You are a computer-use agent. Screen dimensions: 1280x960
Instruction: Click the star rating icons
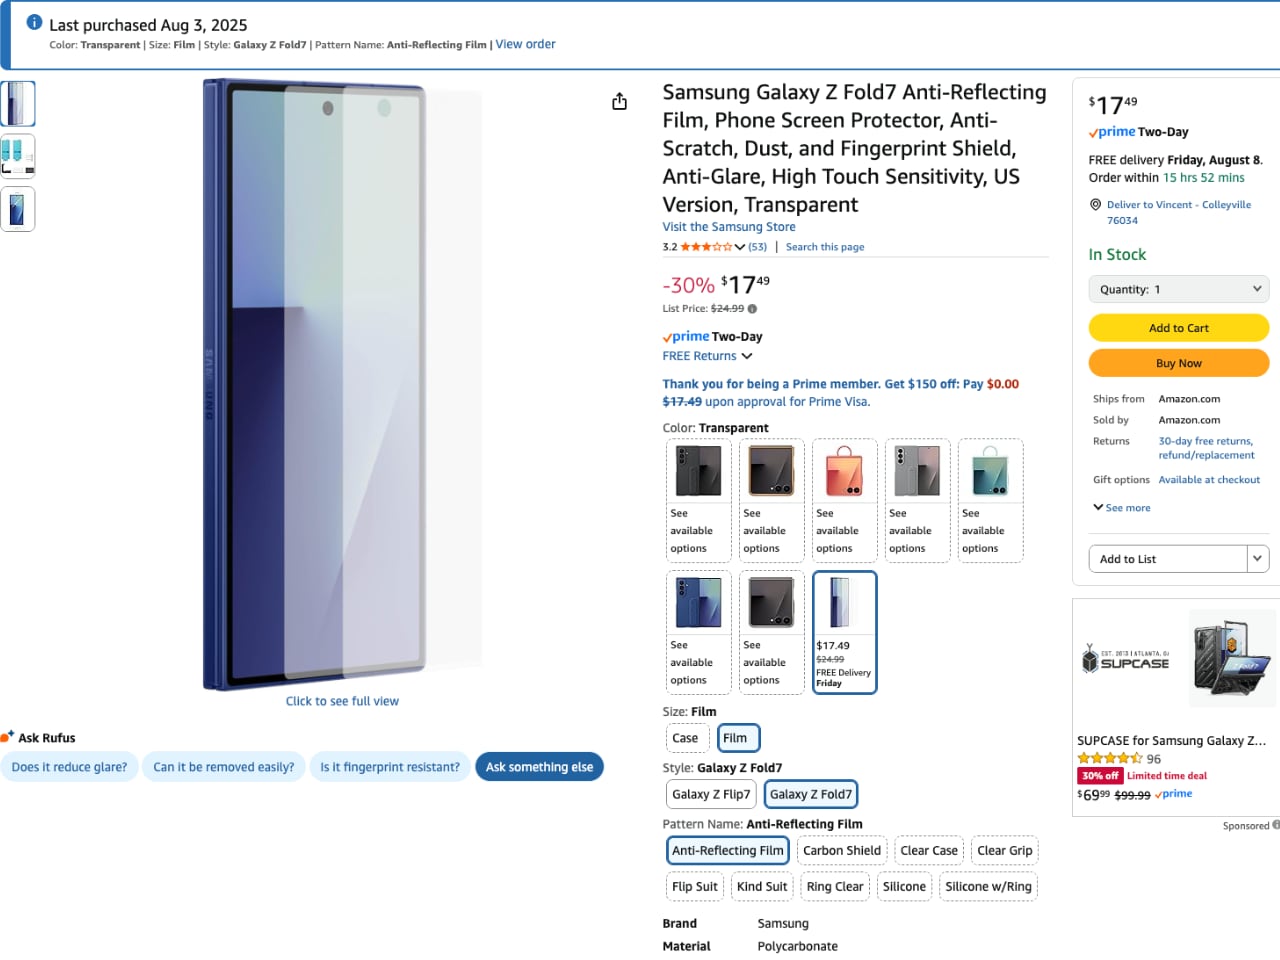706,247
